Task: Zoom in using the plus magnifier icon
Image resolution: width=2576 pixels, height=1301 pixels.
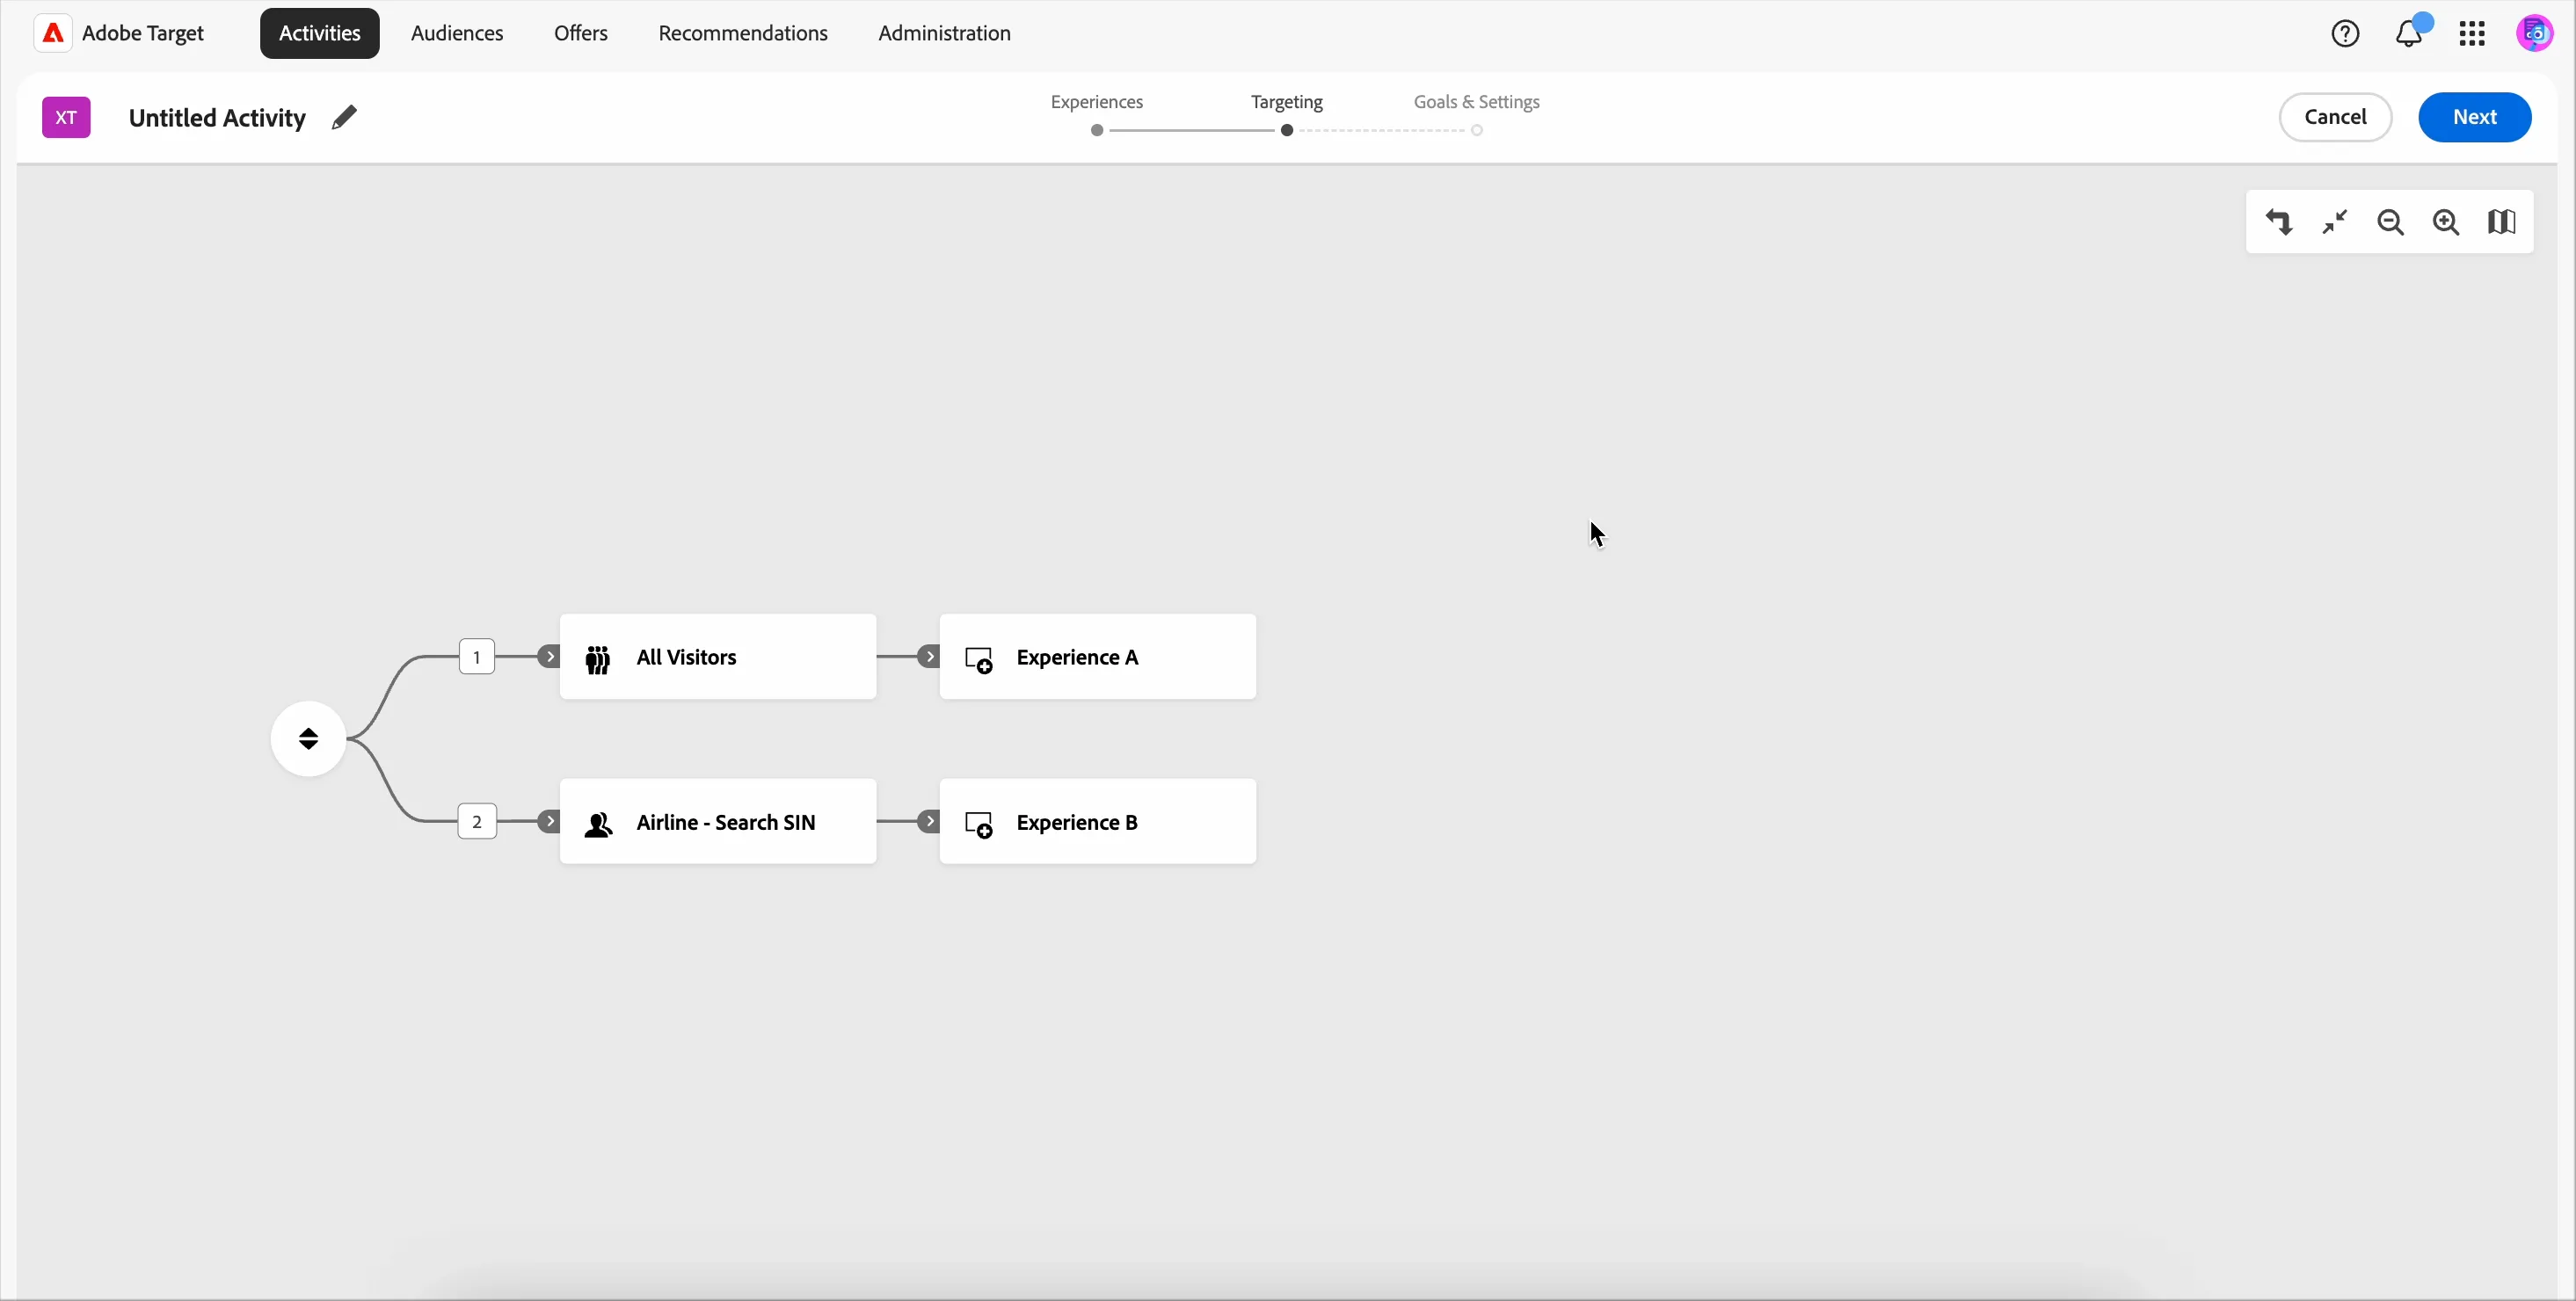Action: [x=2446, y=222]
